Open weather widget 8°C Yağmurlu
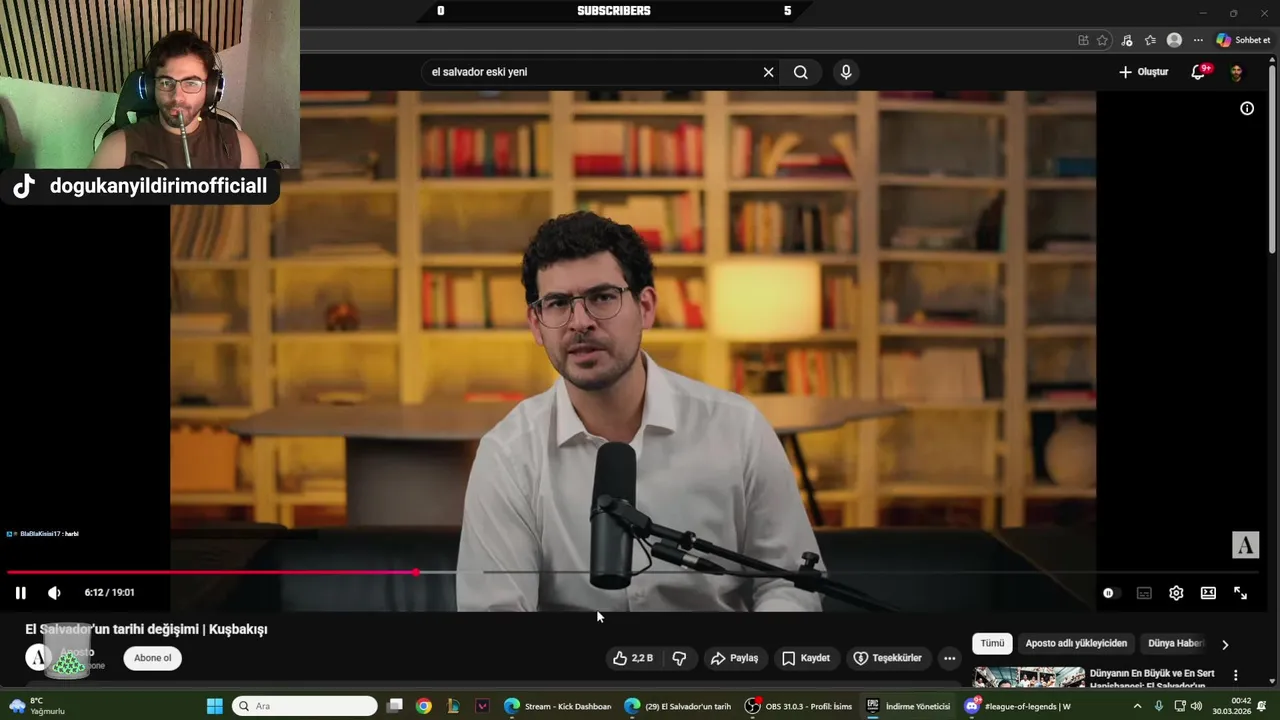1280x720 pixels. click(38, 706)
